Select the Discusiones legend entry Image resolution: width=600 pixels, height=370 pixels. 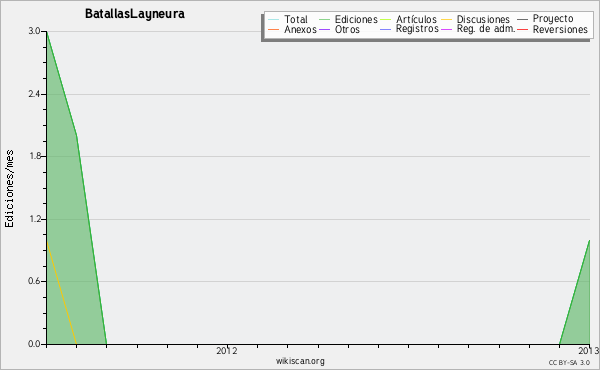483,19
